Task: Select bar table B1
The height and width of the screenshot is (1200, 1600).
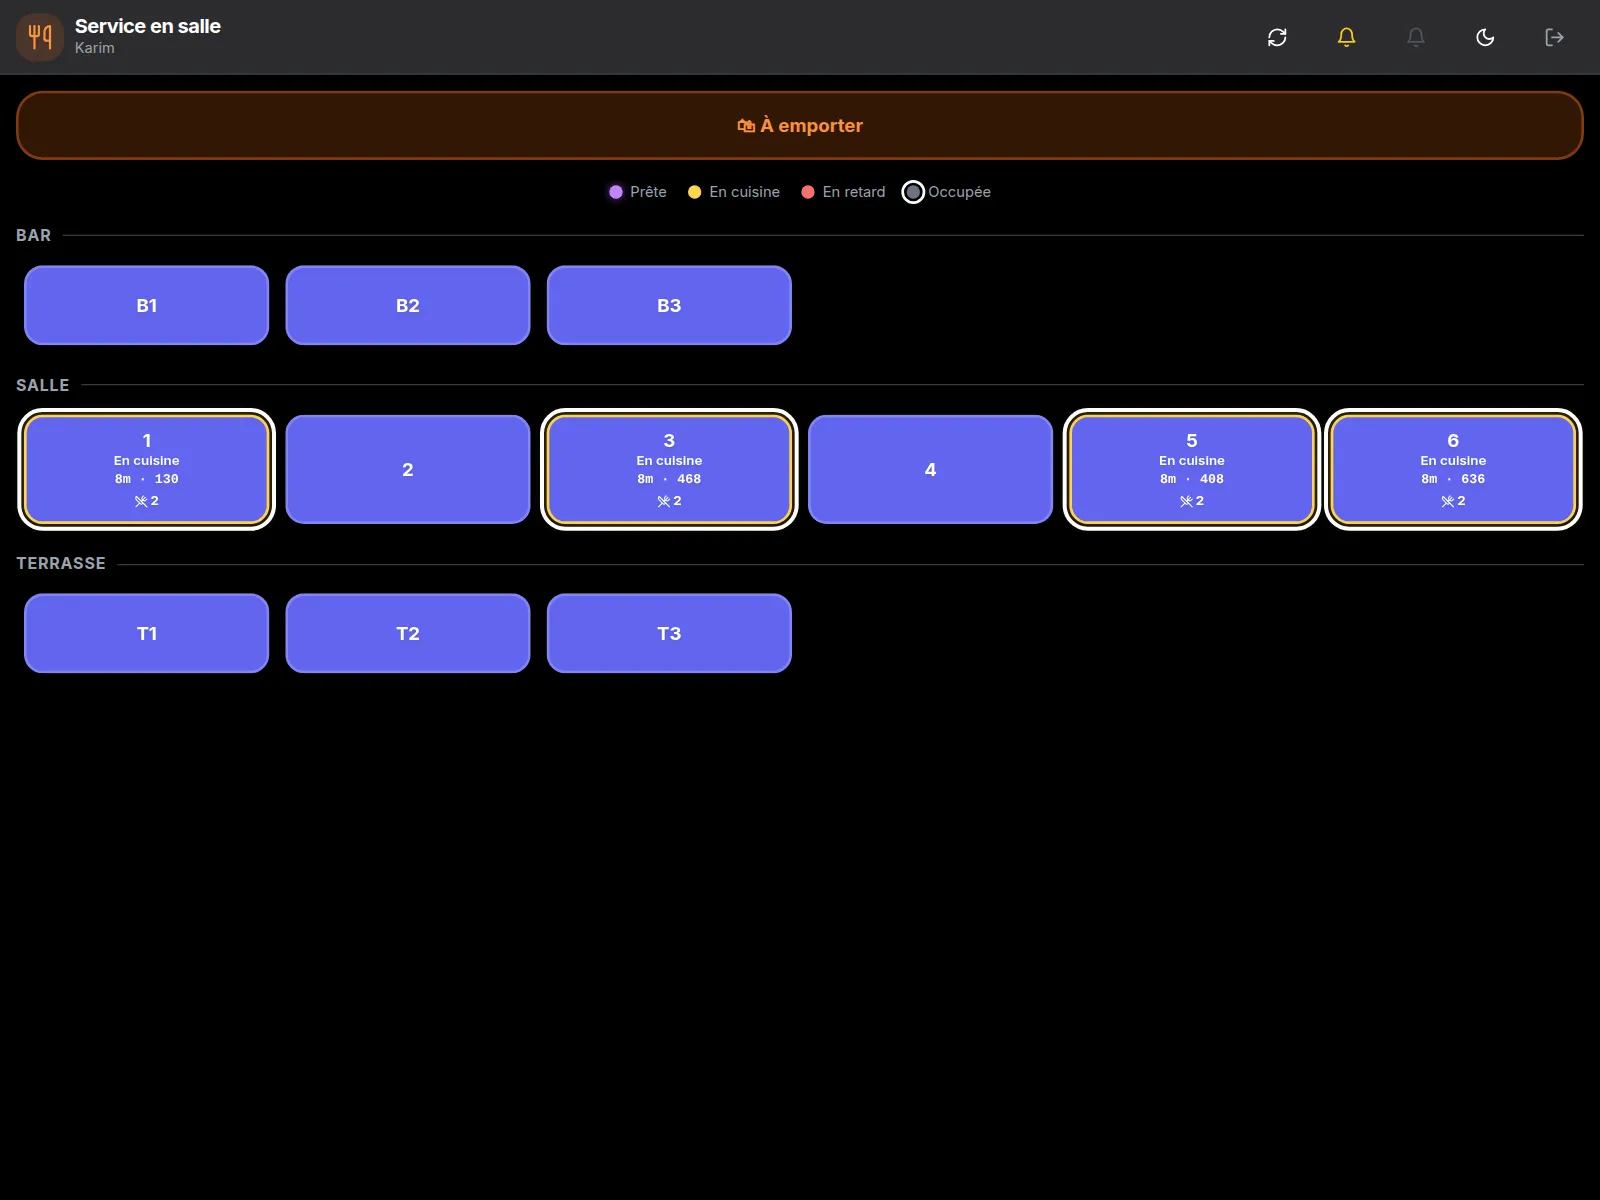Action: [x=146, y=305]
